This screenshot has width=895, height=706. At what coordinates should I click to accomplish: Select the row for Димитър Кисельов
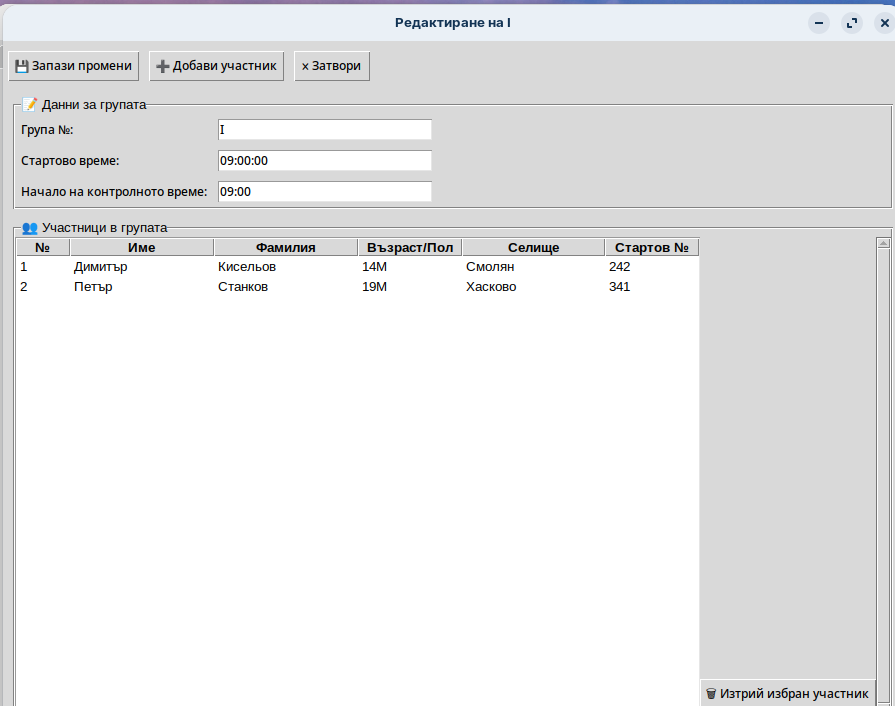(200, 267)
